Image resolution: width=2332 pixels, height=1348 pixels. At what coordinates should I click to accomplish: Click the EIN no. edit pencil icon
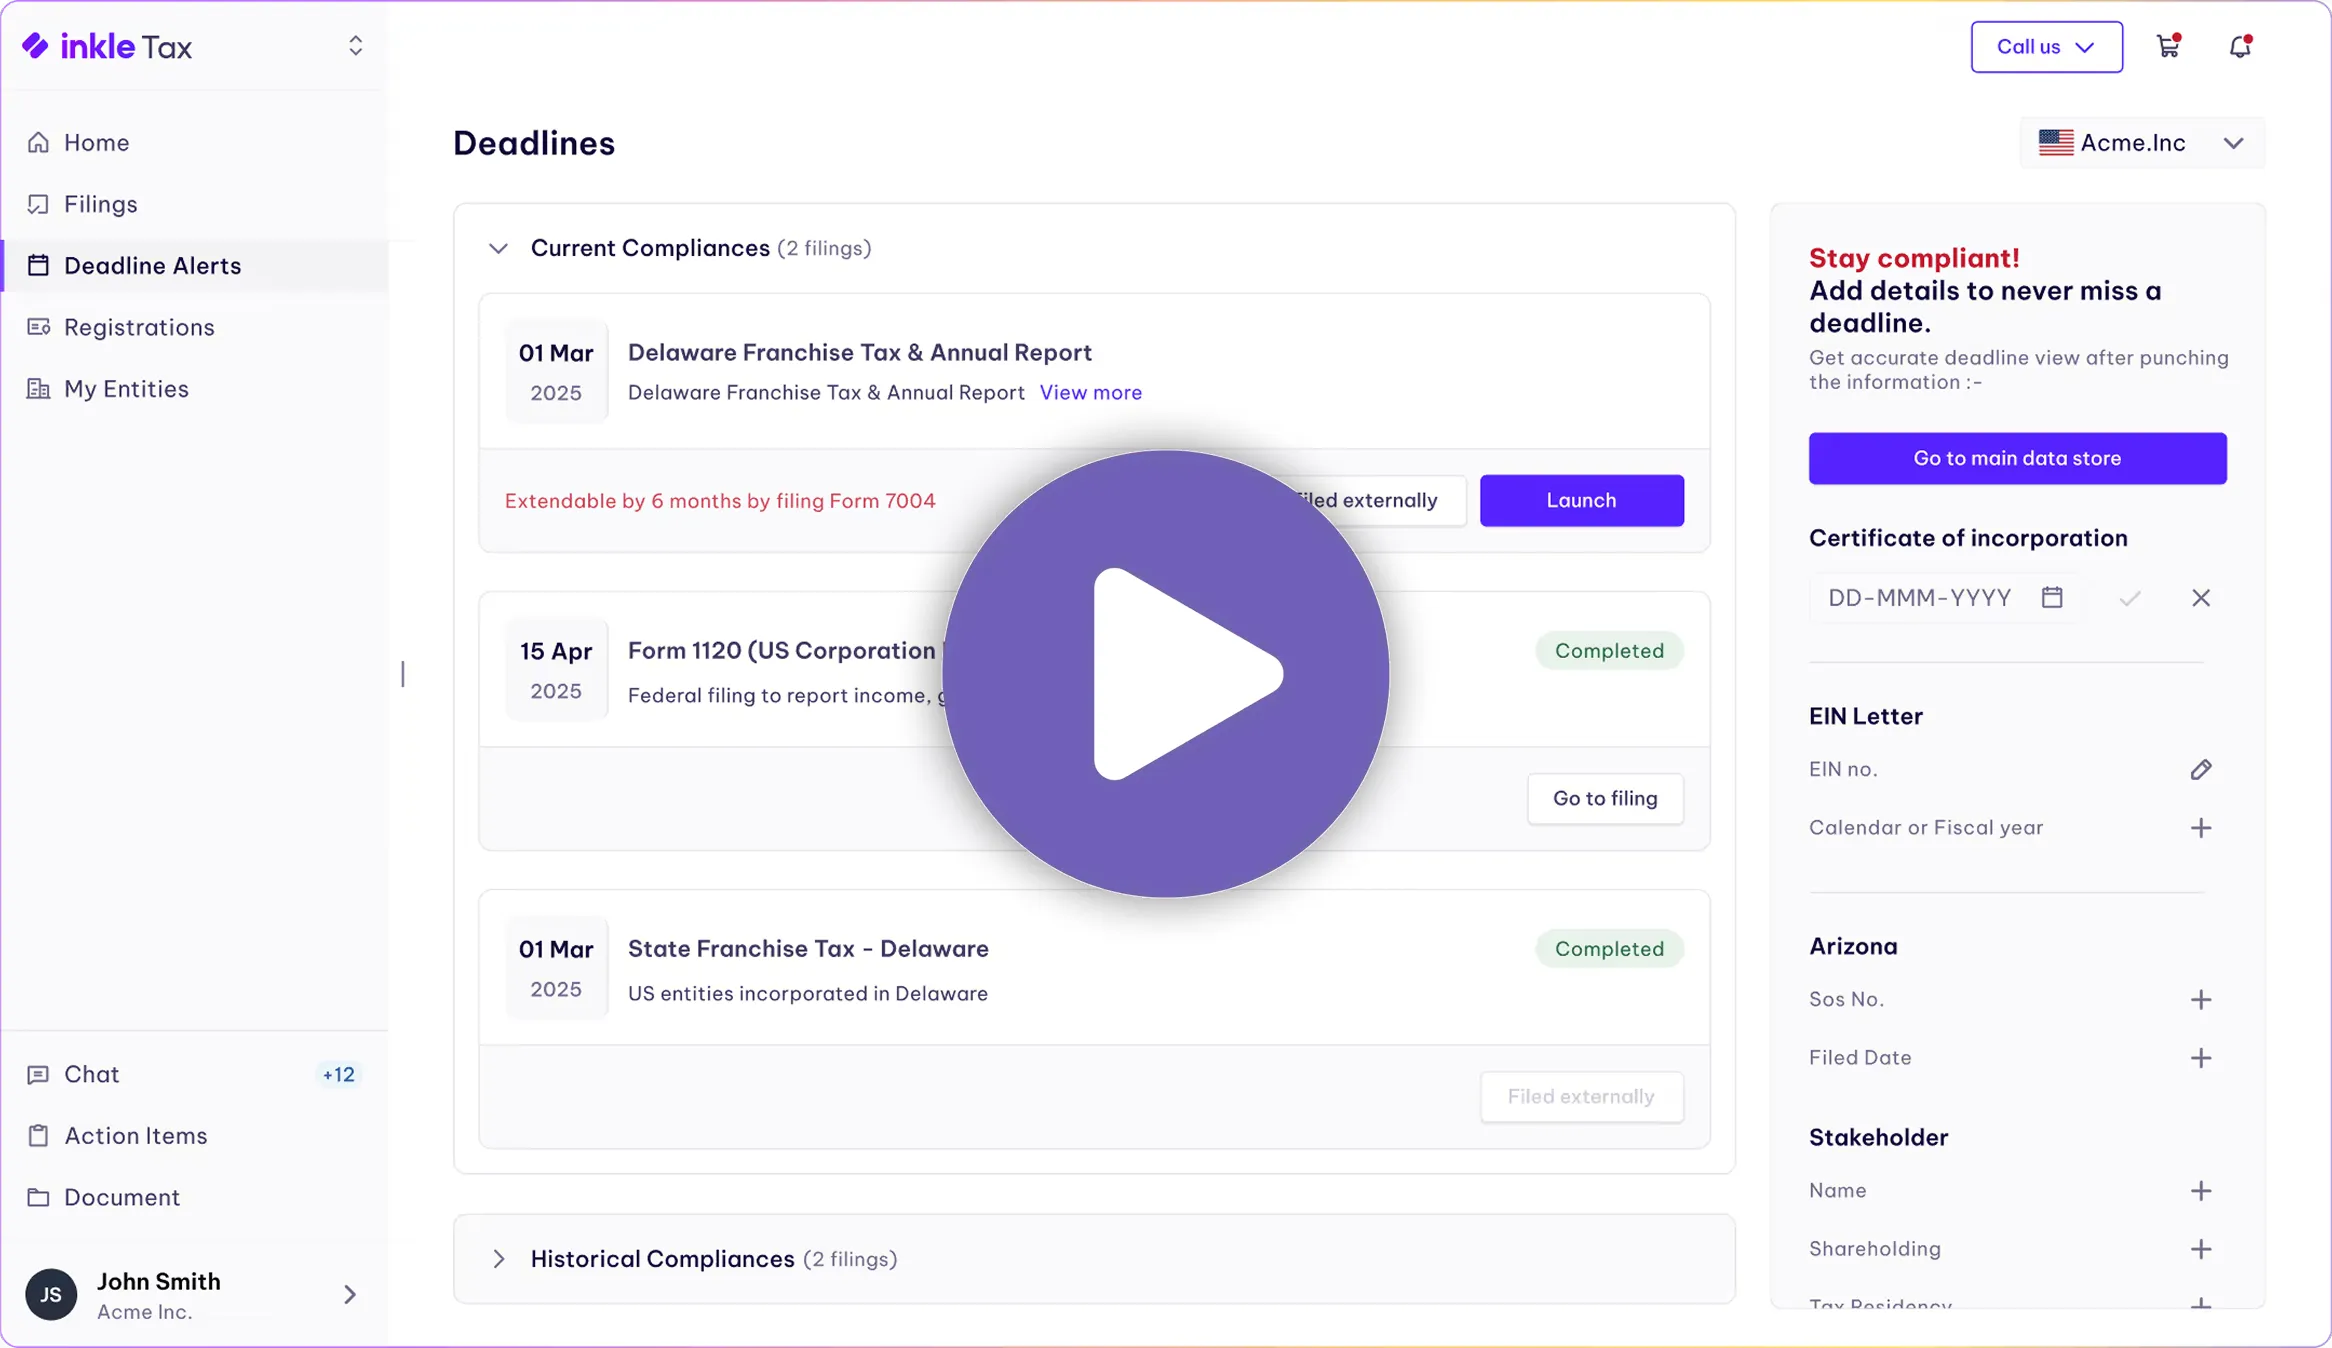[x=2200, y=769]
